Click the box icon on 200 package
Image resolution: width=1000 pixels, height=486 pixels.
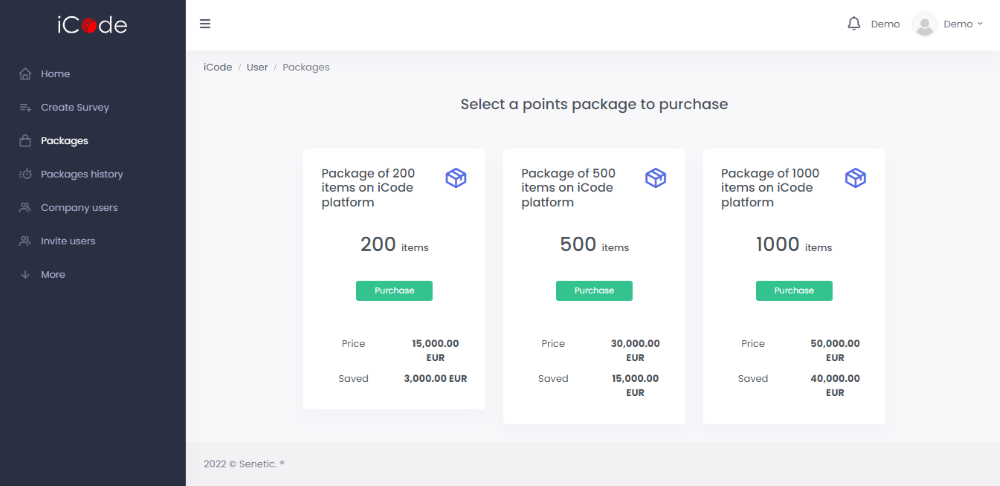pyautogui.click(x=456, y=178)
